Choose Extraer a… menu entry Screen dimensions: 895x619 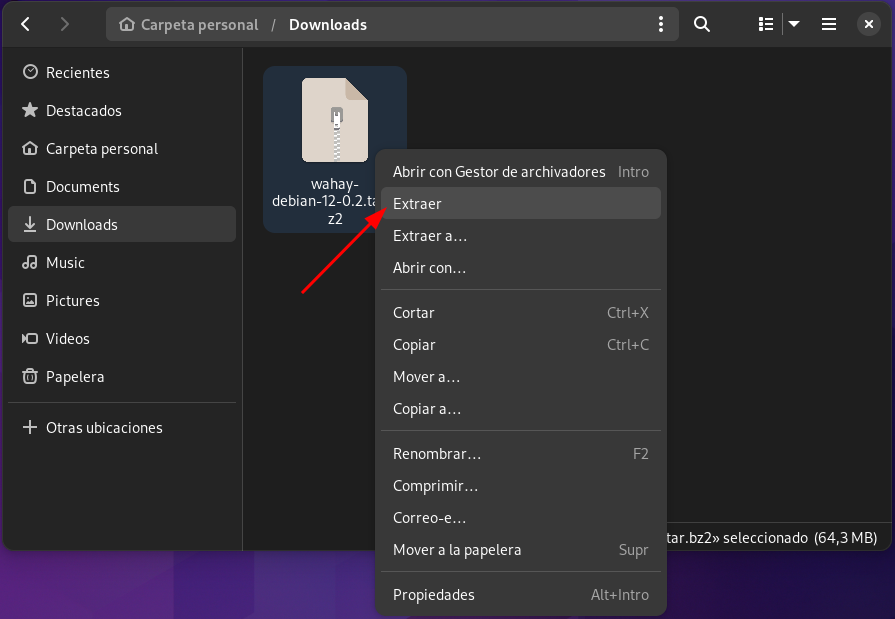point(430,236)
